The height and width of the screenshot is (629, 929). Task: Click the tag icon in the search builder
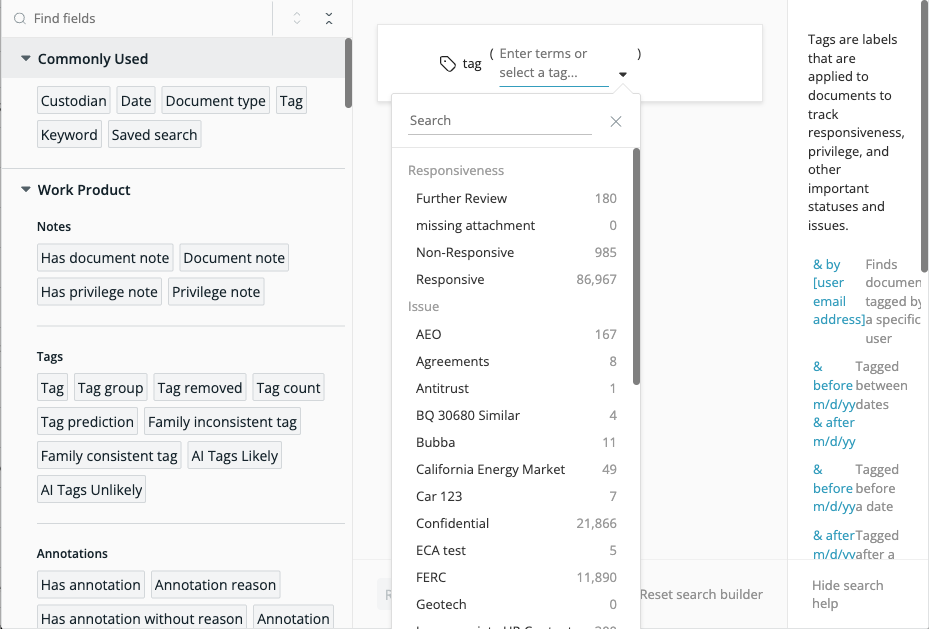point(448,63)
